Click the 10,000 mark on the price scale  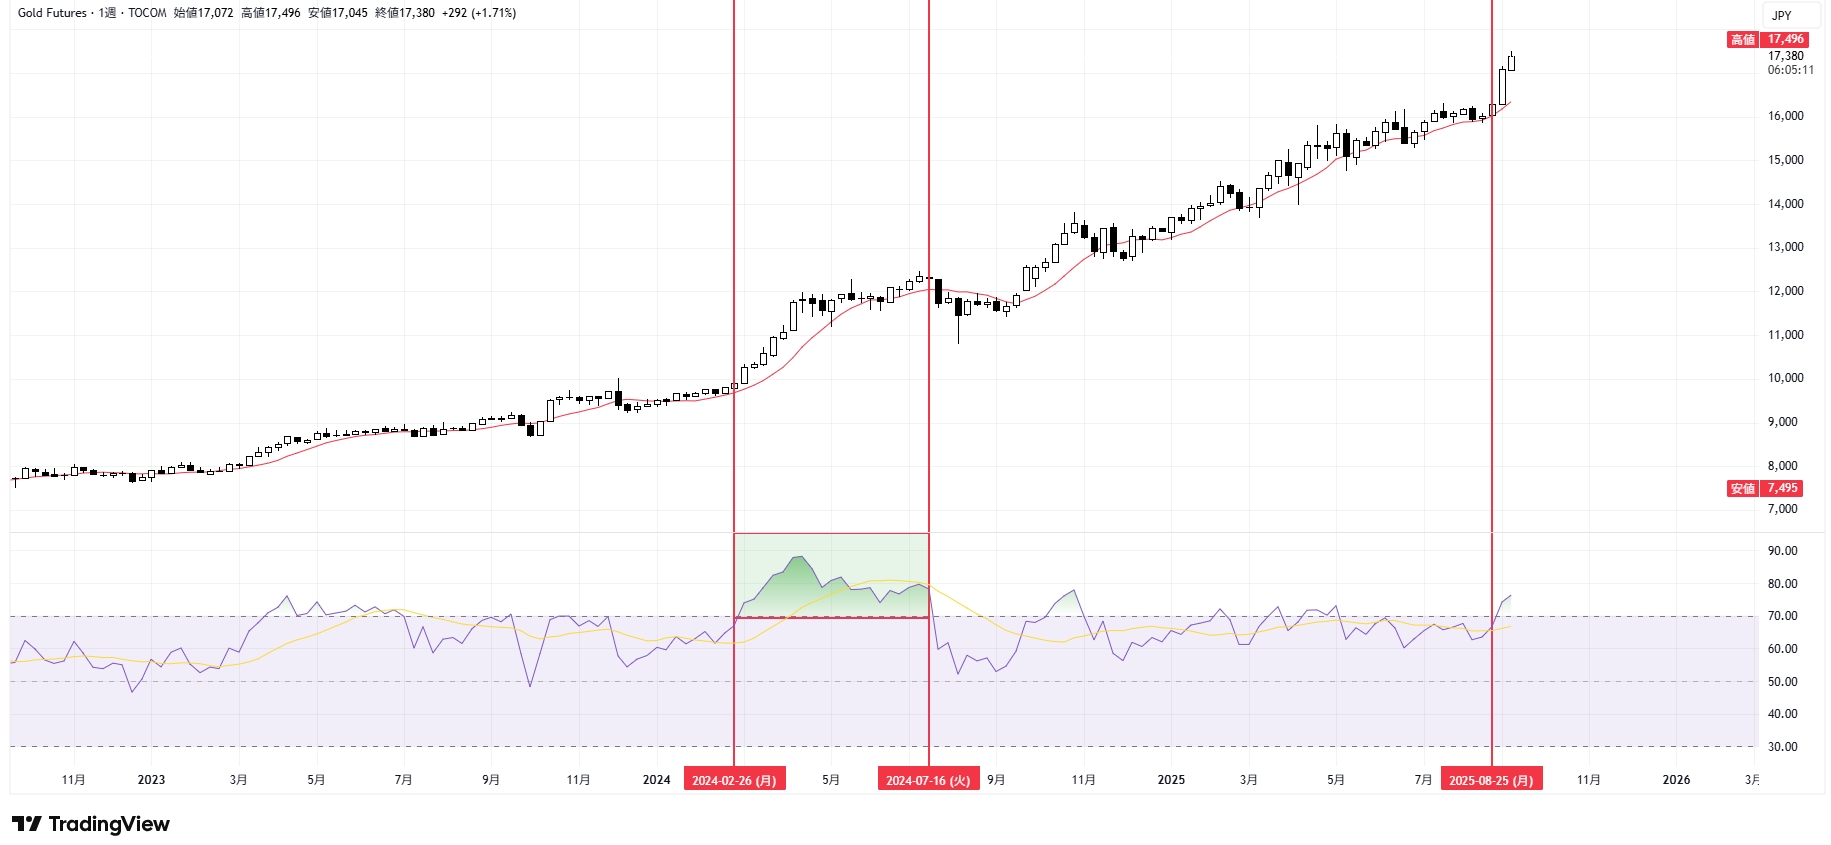coord(1785,378)
